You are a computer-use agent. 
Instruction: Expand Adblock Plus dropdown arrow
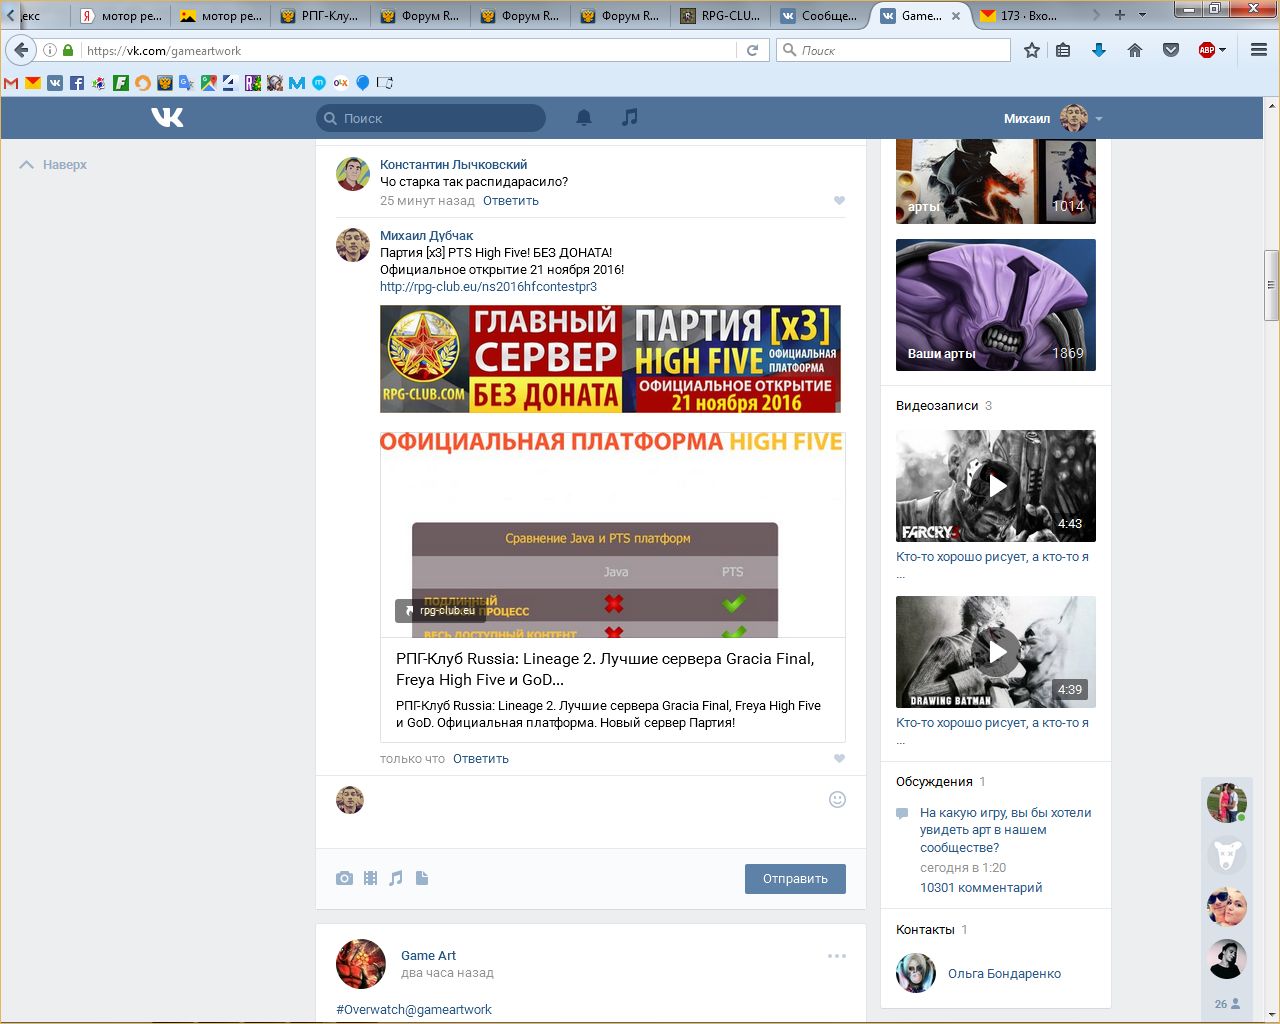coord(1222,50)
